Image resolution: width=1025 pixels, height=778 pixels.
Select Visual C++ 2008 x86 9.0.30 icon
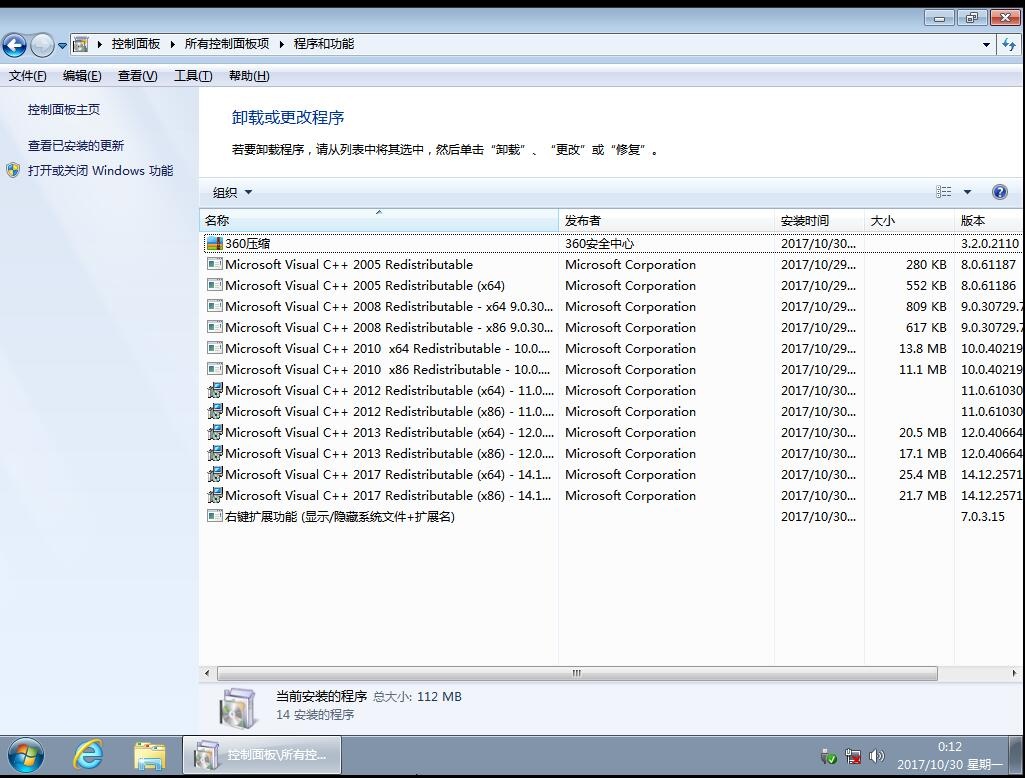pyautogui.click(x=214, y=327)
